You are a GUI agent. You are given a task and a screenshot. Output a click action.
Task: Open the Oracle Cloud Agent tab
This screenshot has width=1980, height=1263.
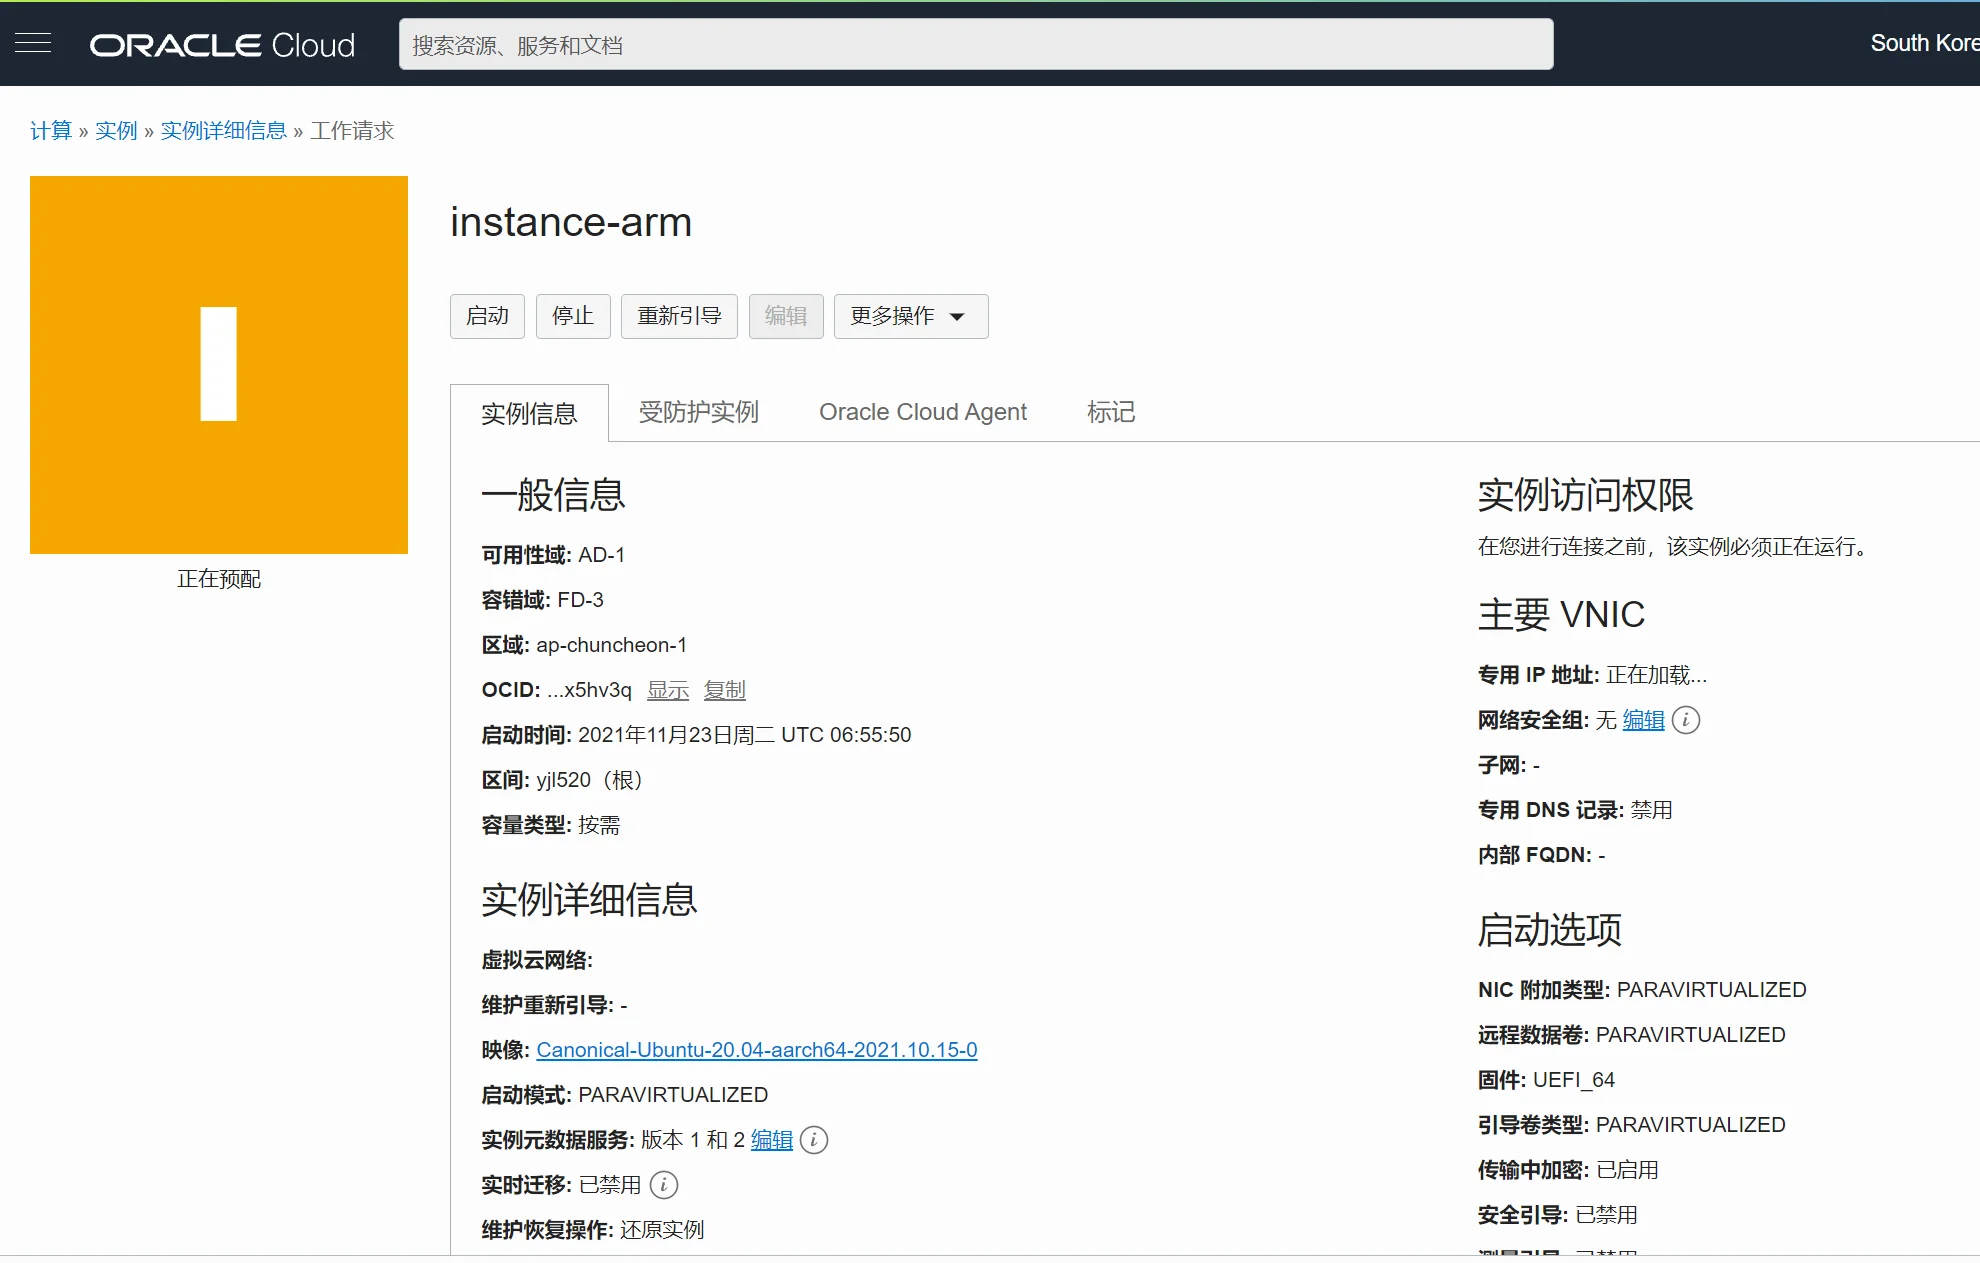[923, 412]
